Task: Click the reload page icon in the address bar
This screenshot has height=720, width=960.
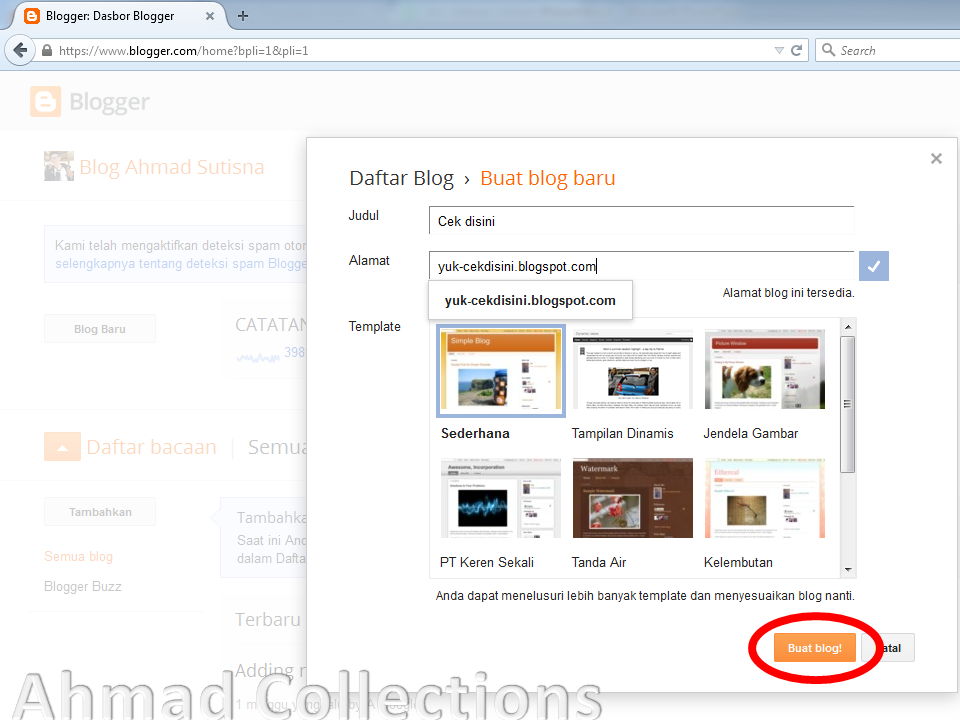Action: pyautogui.click(x=797, y=50)
